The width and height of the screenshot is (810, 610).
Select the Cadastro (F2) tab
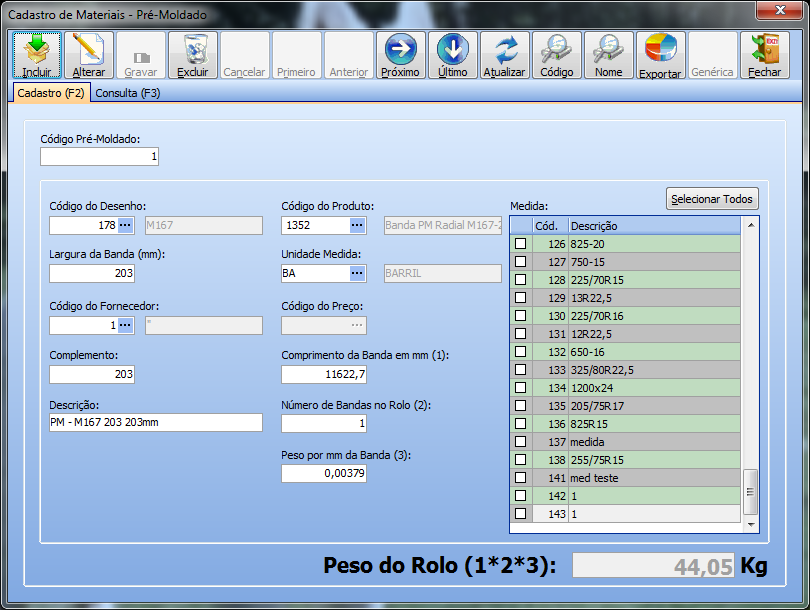[50, 93]
